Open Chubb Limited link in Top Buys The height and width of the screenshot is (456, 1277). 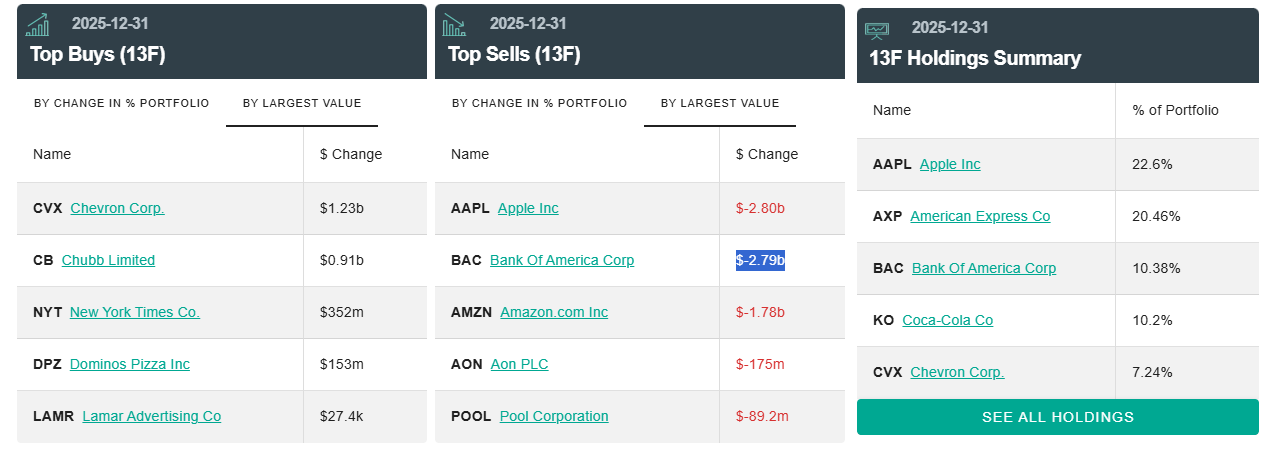108,260
